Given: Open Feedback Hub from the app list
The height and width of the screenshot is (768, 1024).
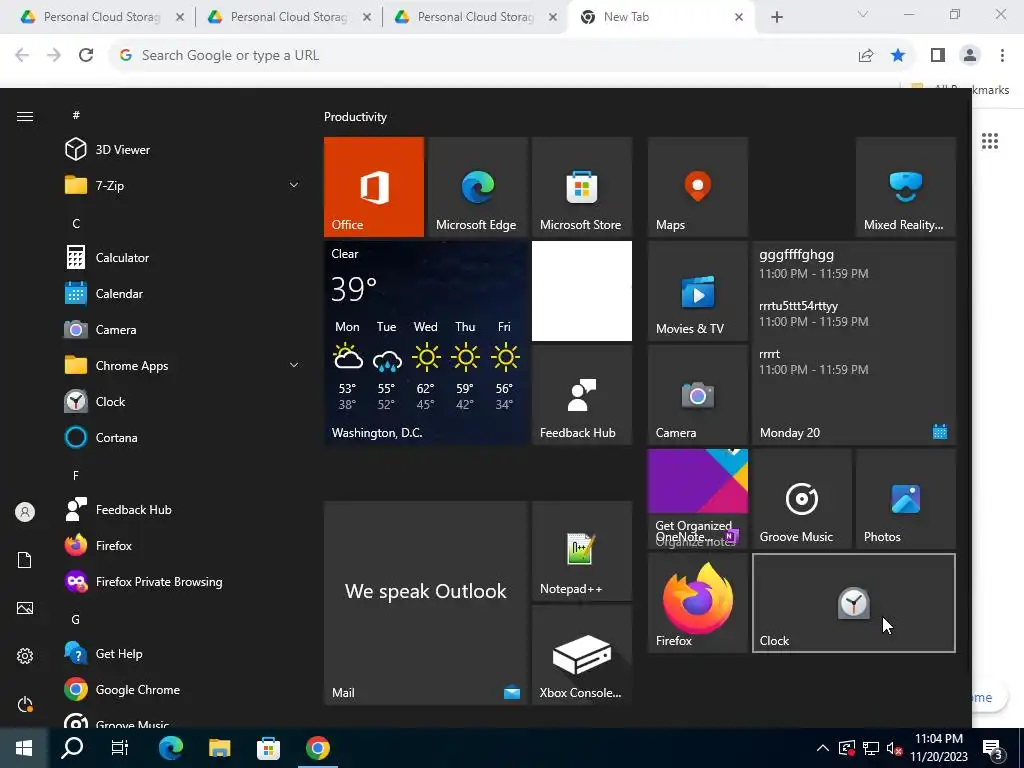Looking at the screenshot, I should tap(183, 509).
